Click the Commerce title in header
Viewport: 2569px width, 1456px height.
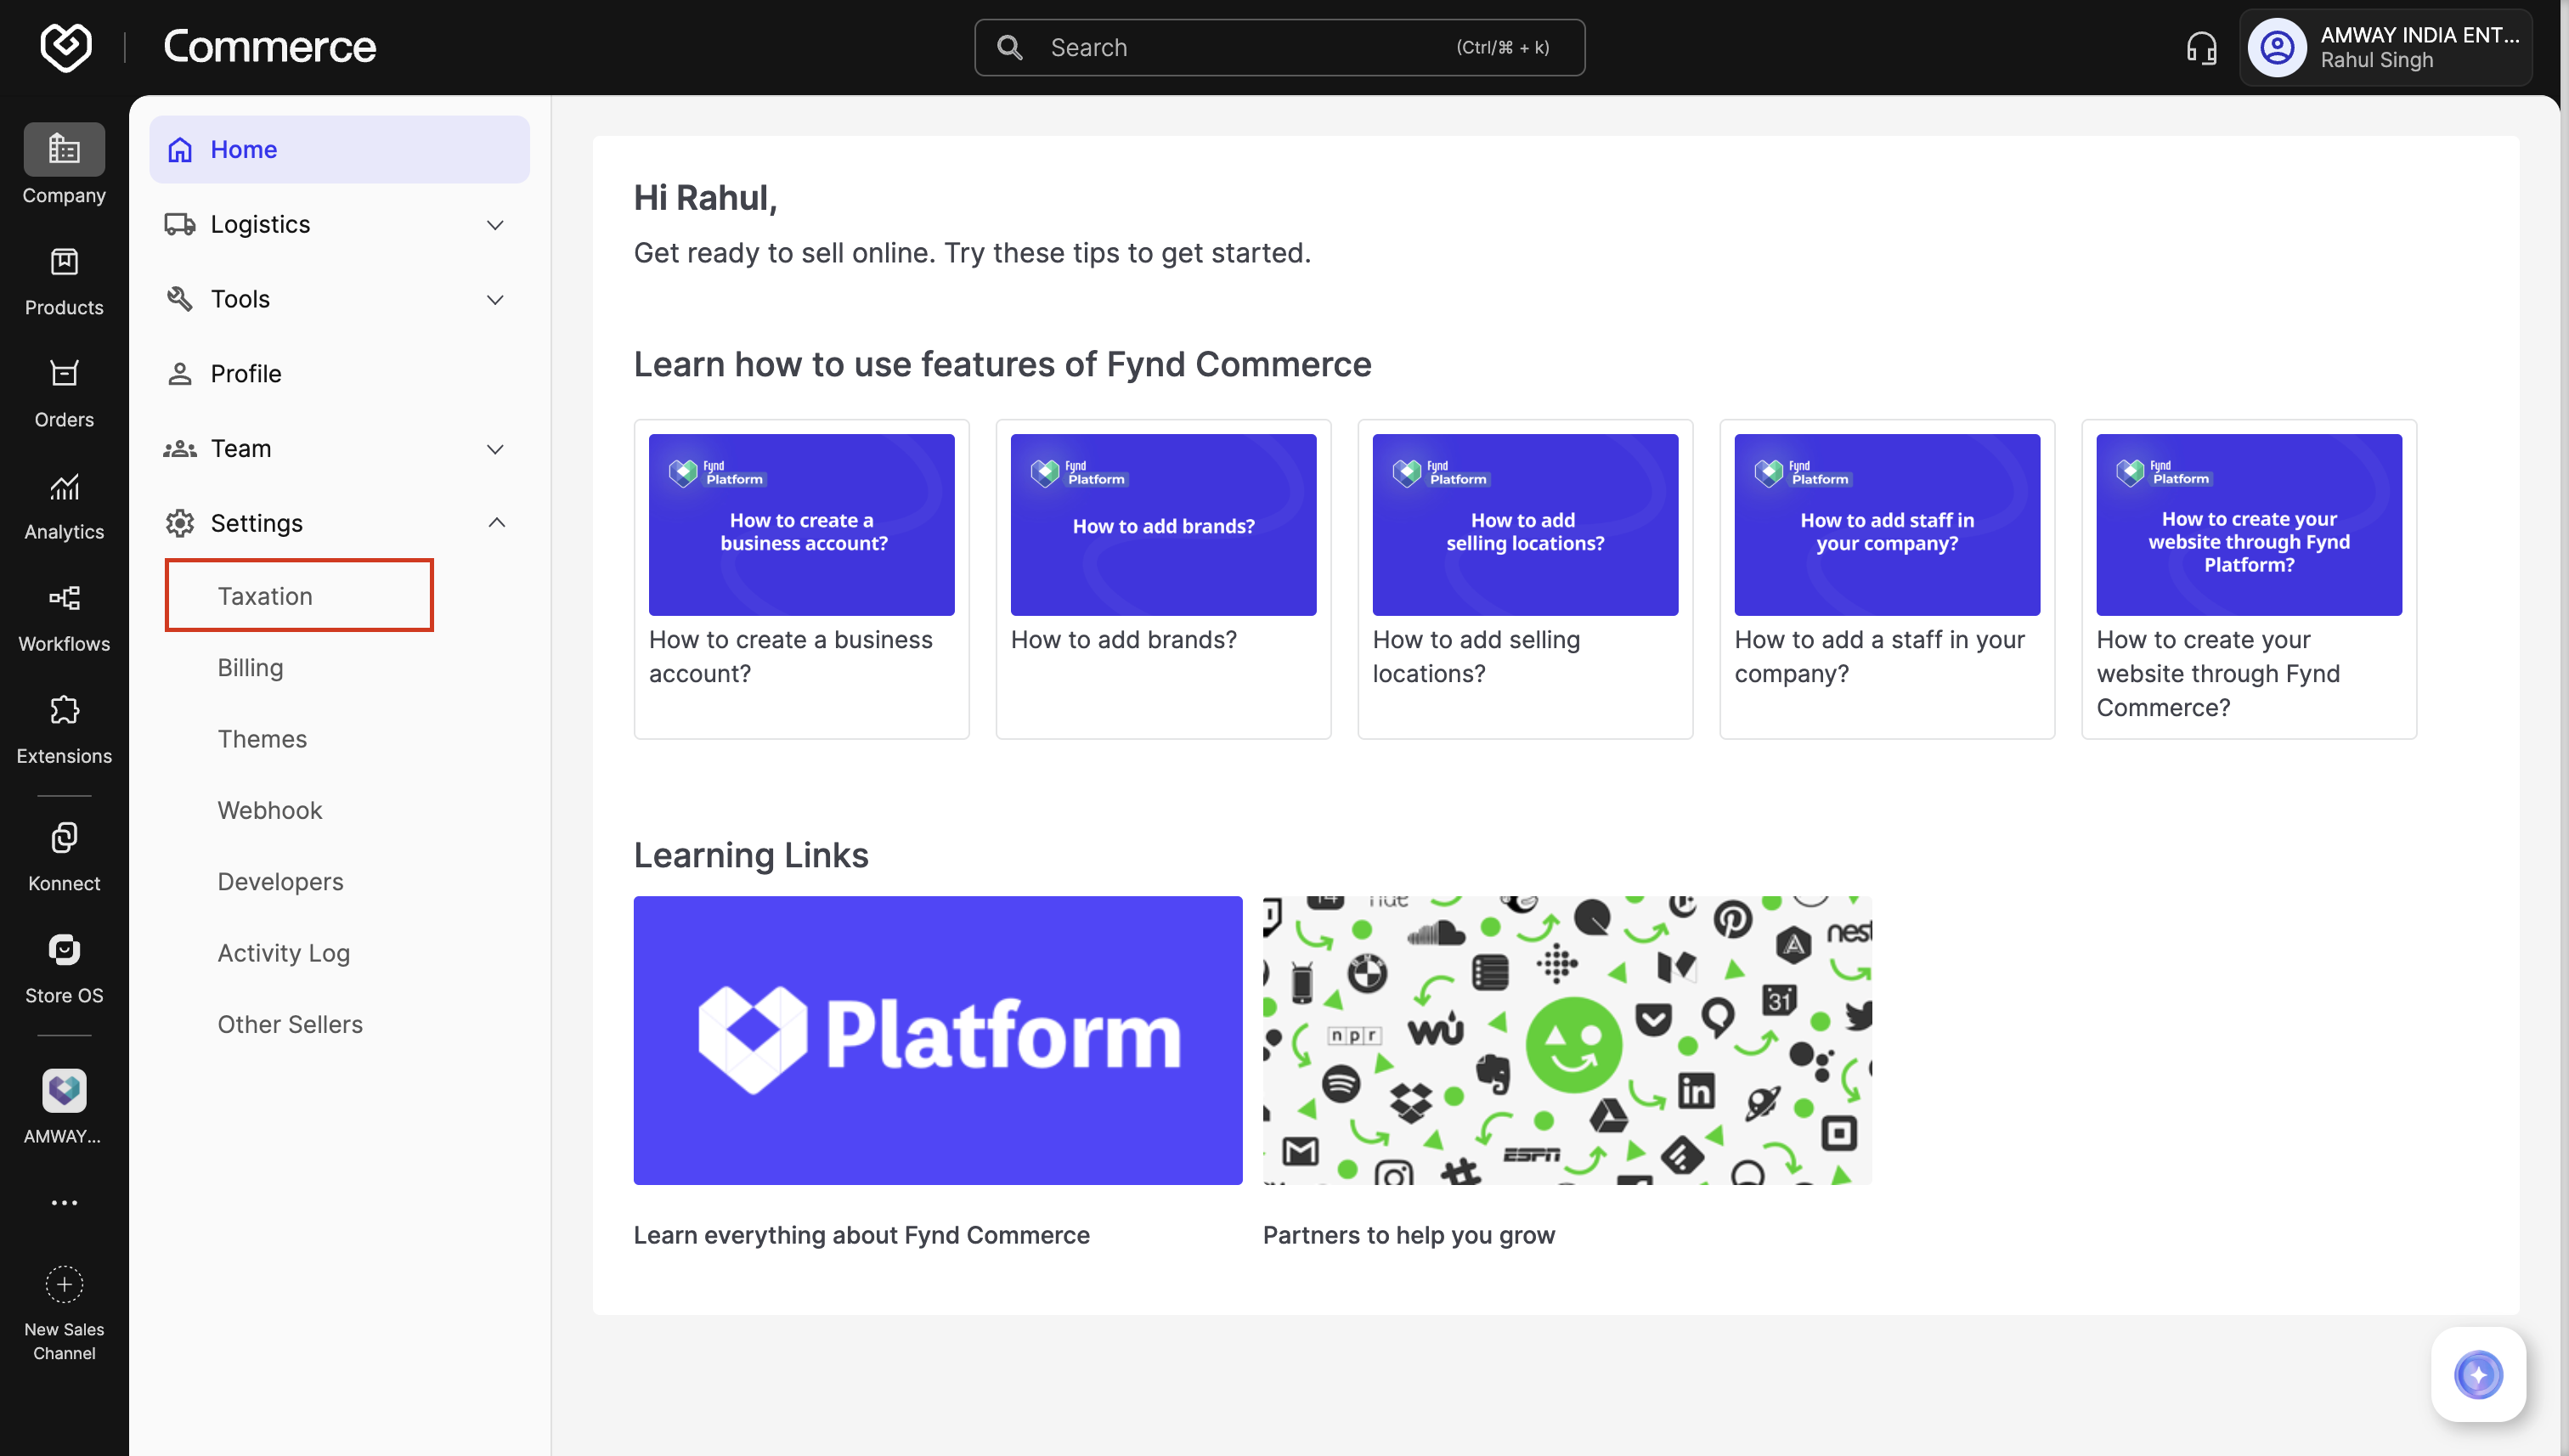click(x=269, y=46)
